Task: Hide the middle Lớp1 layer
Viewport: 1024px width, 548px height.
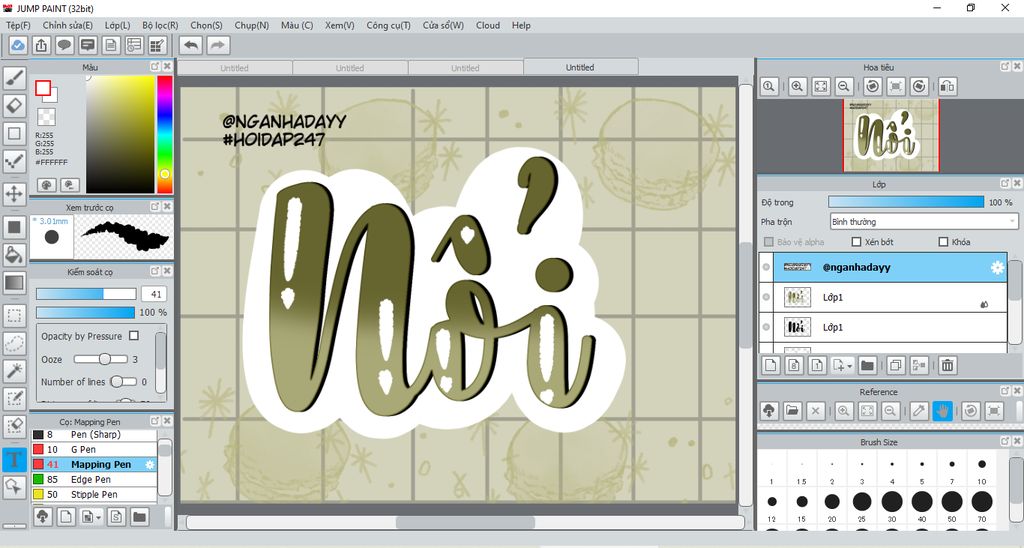Action: click(x=766, y=297)
